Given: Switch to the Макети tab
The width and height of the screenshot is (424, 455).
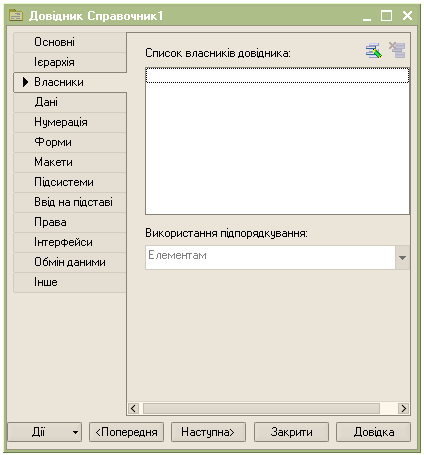Looking at the screenshot, I should [x=70, y=162].
